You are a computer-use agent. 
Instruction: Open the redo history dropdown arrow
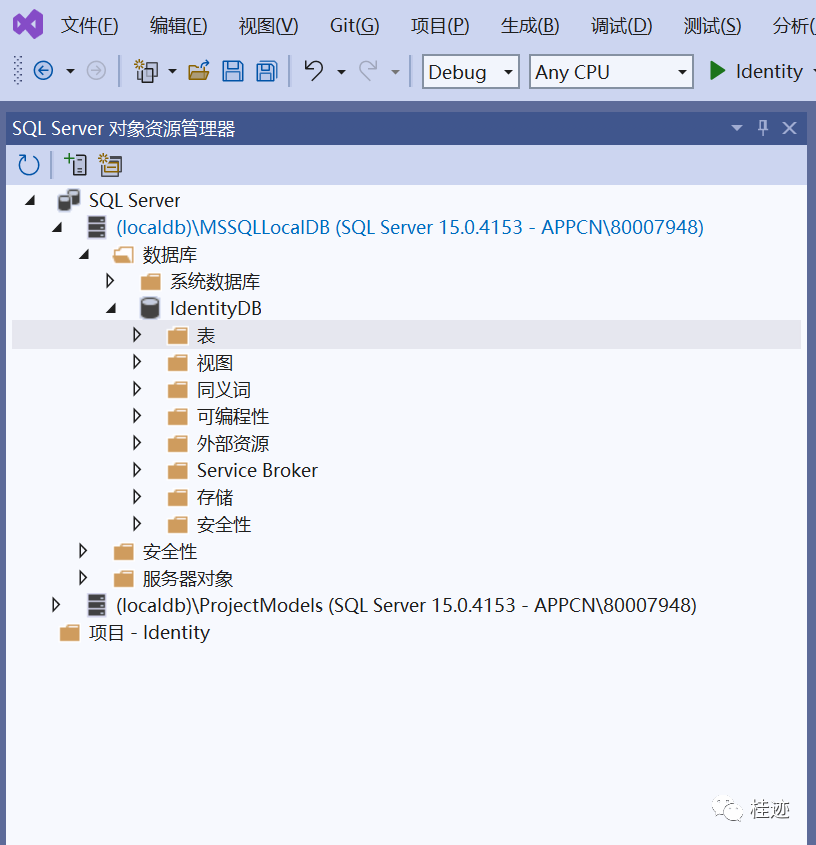395,71
